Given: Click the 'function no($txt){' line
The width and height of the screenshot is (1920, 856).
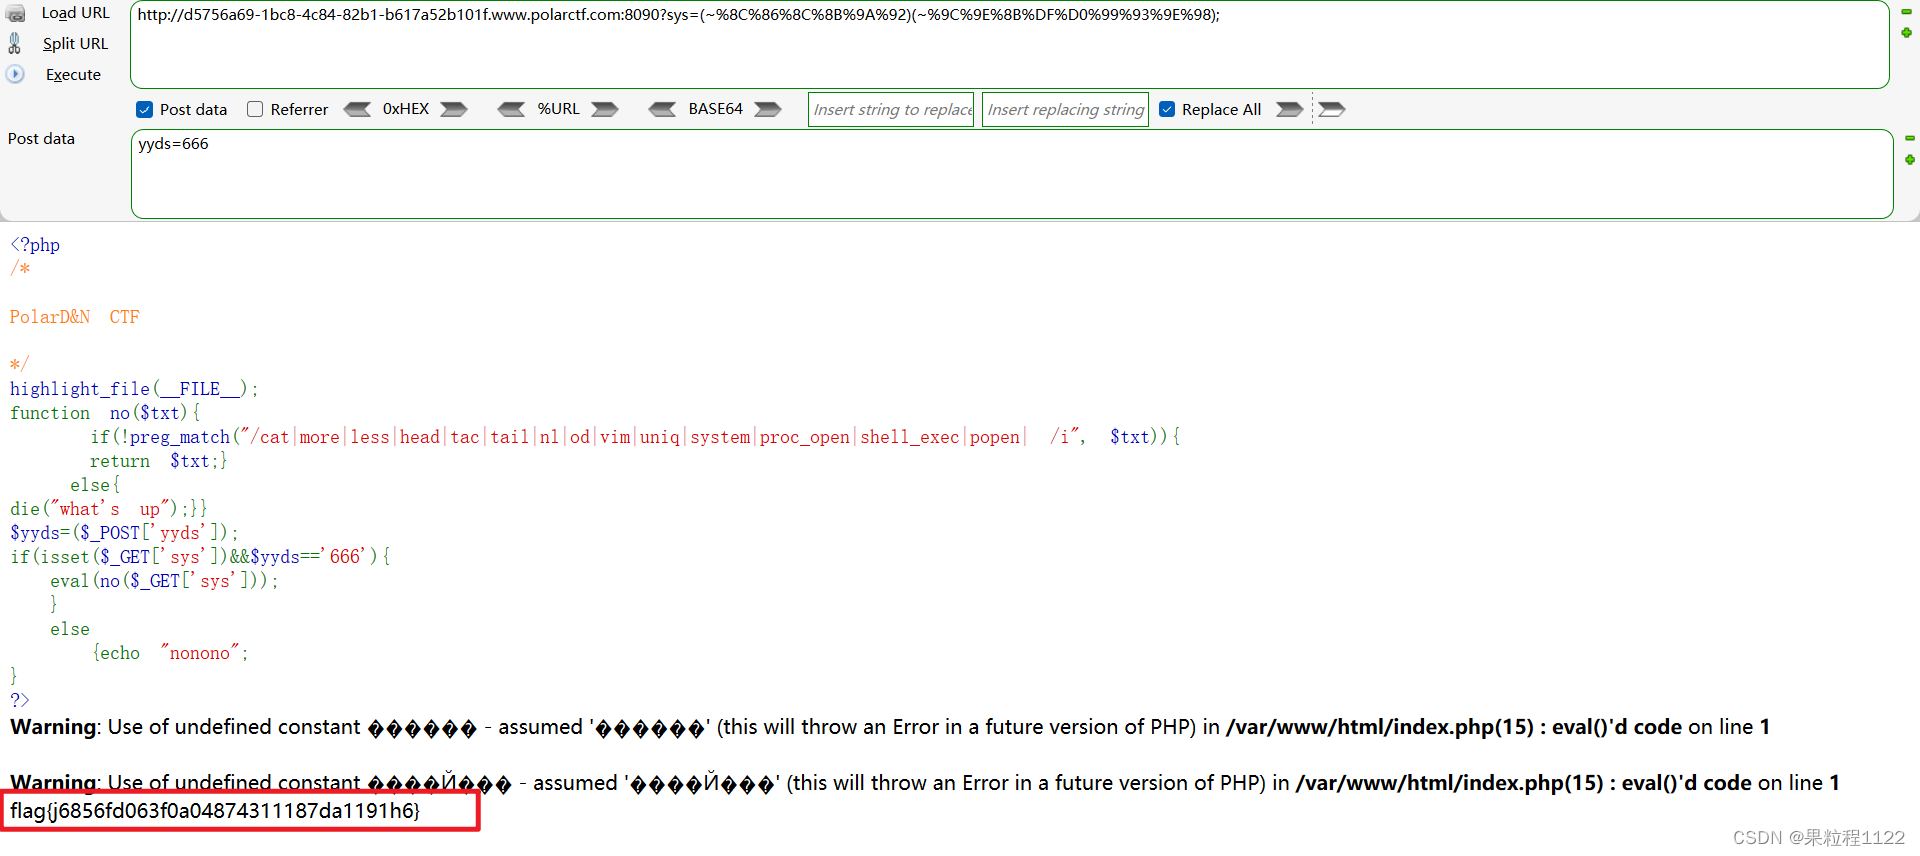Looking at the screenshot, I should (x=105, y=413).
